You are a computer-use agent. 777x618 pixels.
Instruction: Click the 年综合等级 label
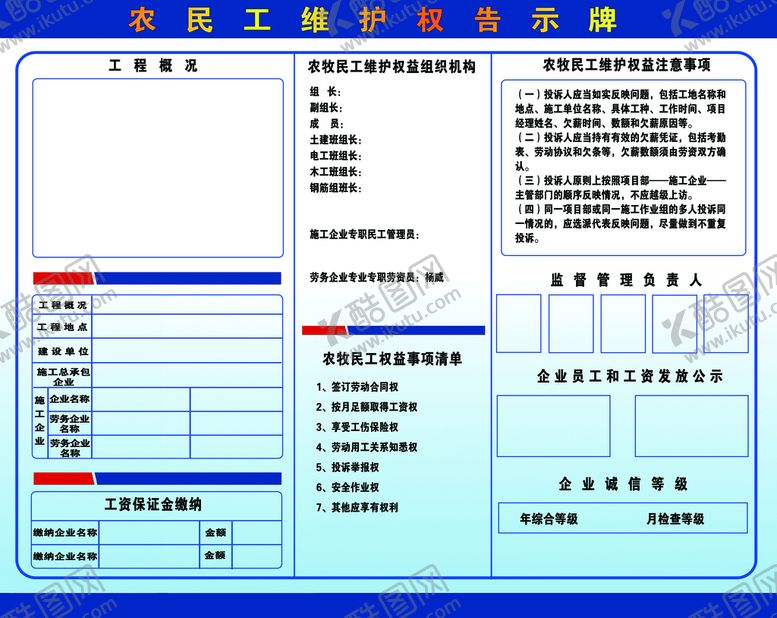click(x=549, y=519)
